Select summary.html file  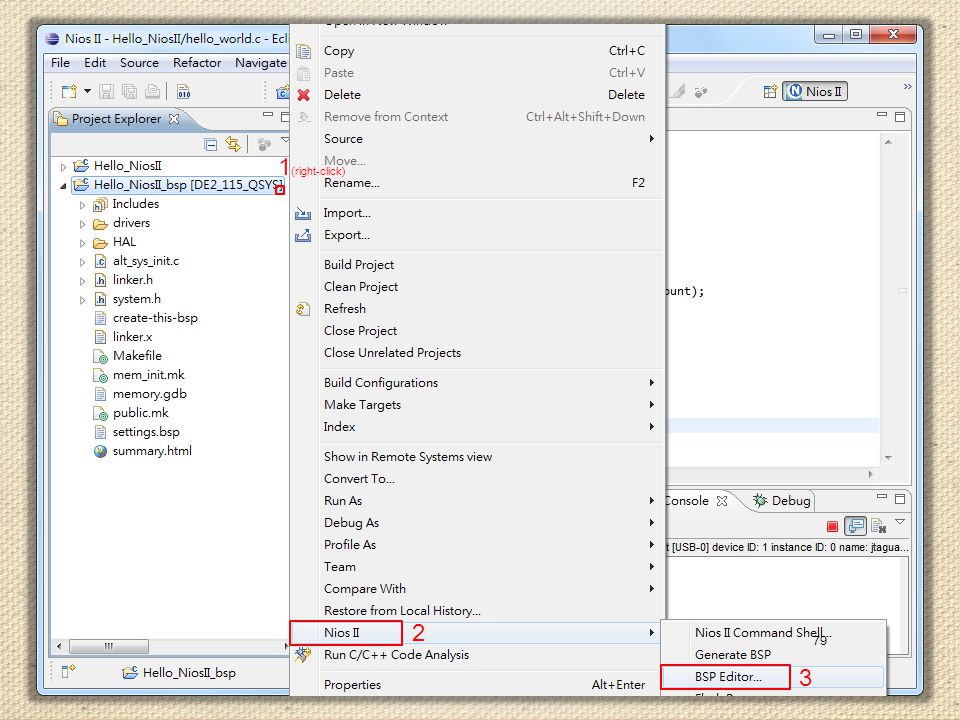(x=152, y=451)
